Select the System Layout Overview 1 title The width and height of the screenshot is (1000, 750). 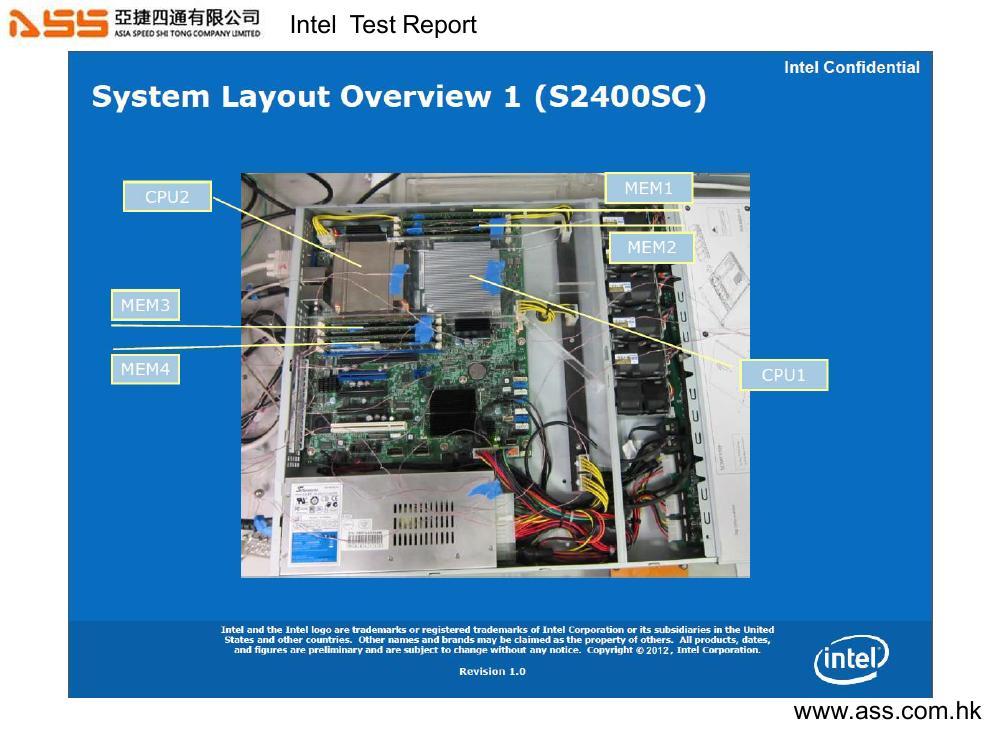399,97
